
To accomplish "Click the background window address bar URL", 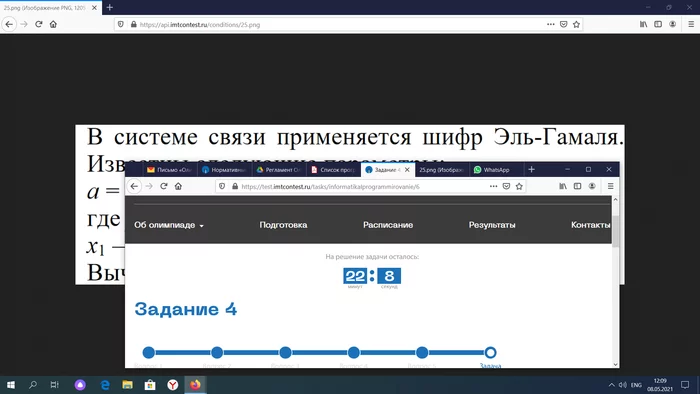I will (x=200, y=25).
